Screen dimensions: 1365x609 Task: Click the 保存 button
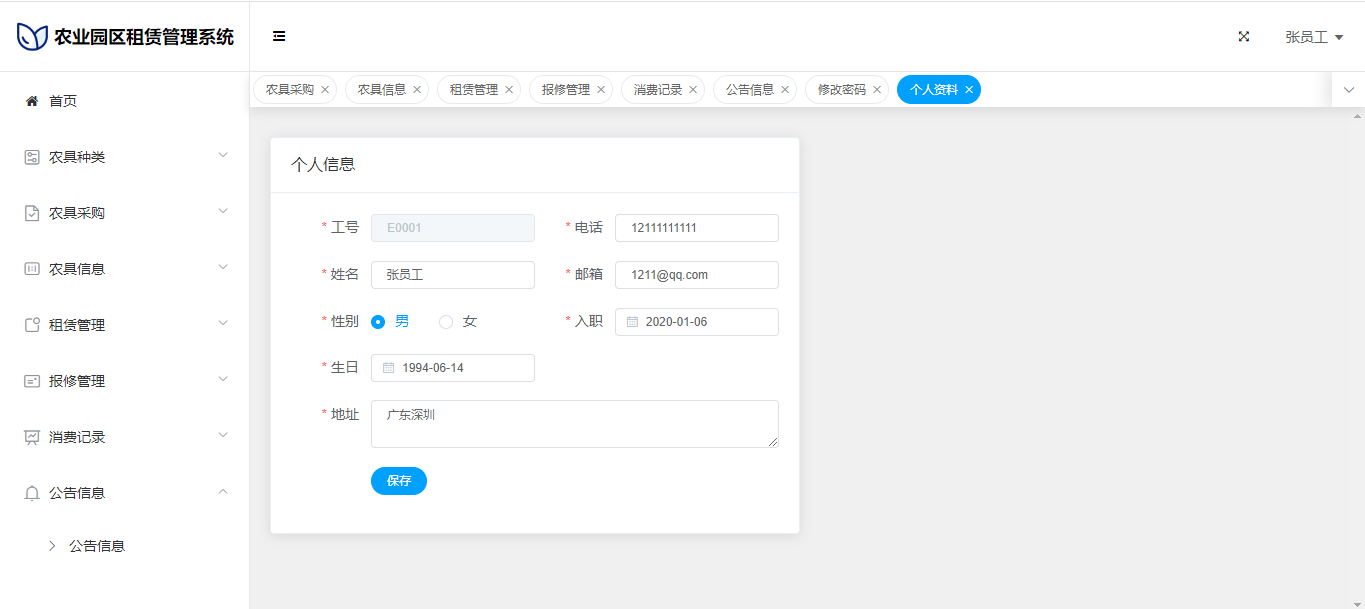tap(398, 481)
